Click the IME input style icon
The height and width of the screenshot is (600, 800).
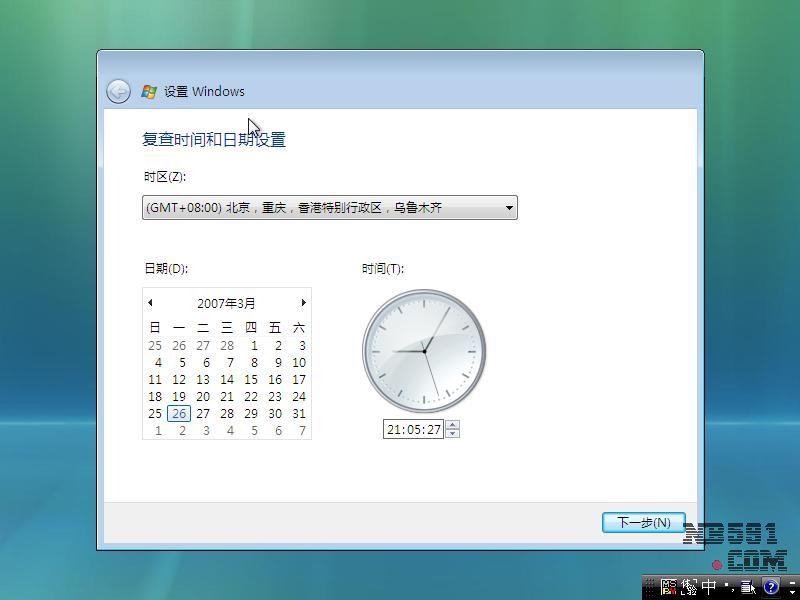[689, 587]
